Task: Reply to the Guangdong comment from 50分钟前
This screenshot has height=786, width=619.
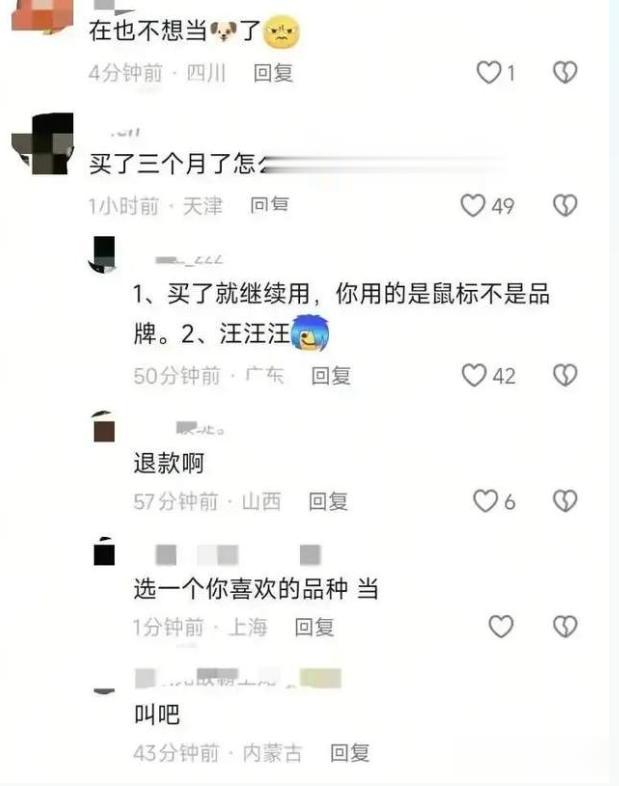Action: pos(331,376)
